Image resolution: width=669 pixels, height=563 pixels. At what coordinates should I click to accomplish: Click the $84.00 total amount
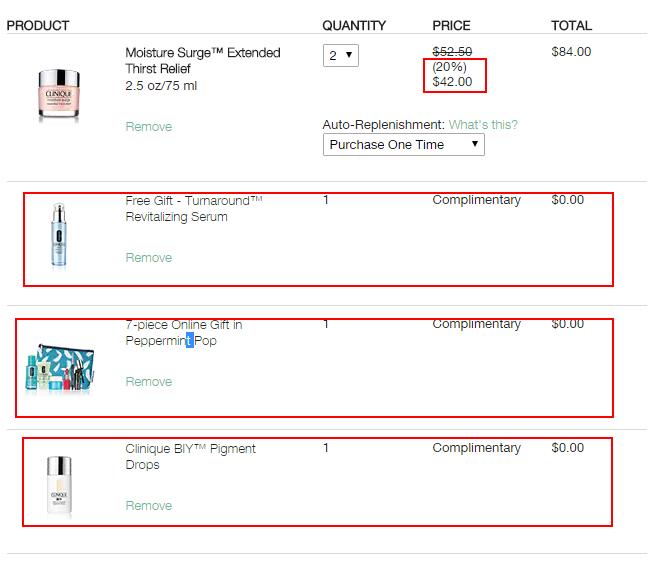point(571,52)
